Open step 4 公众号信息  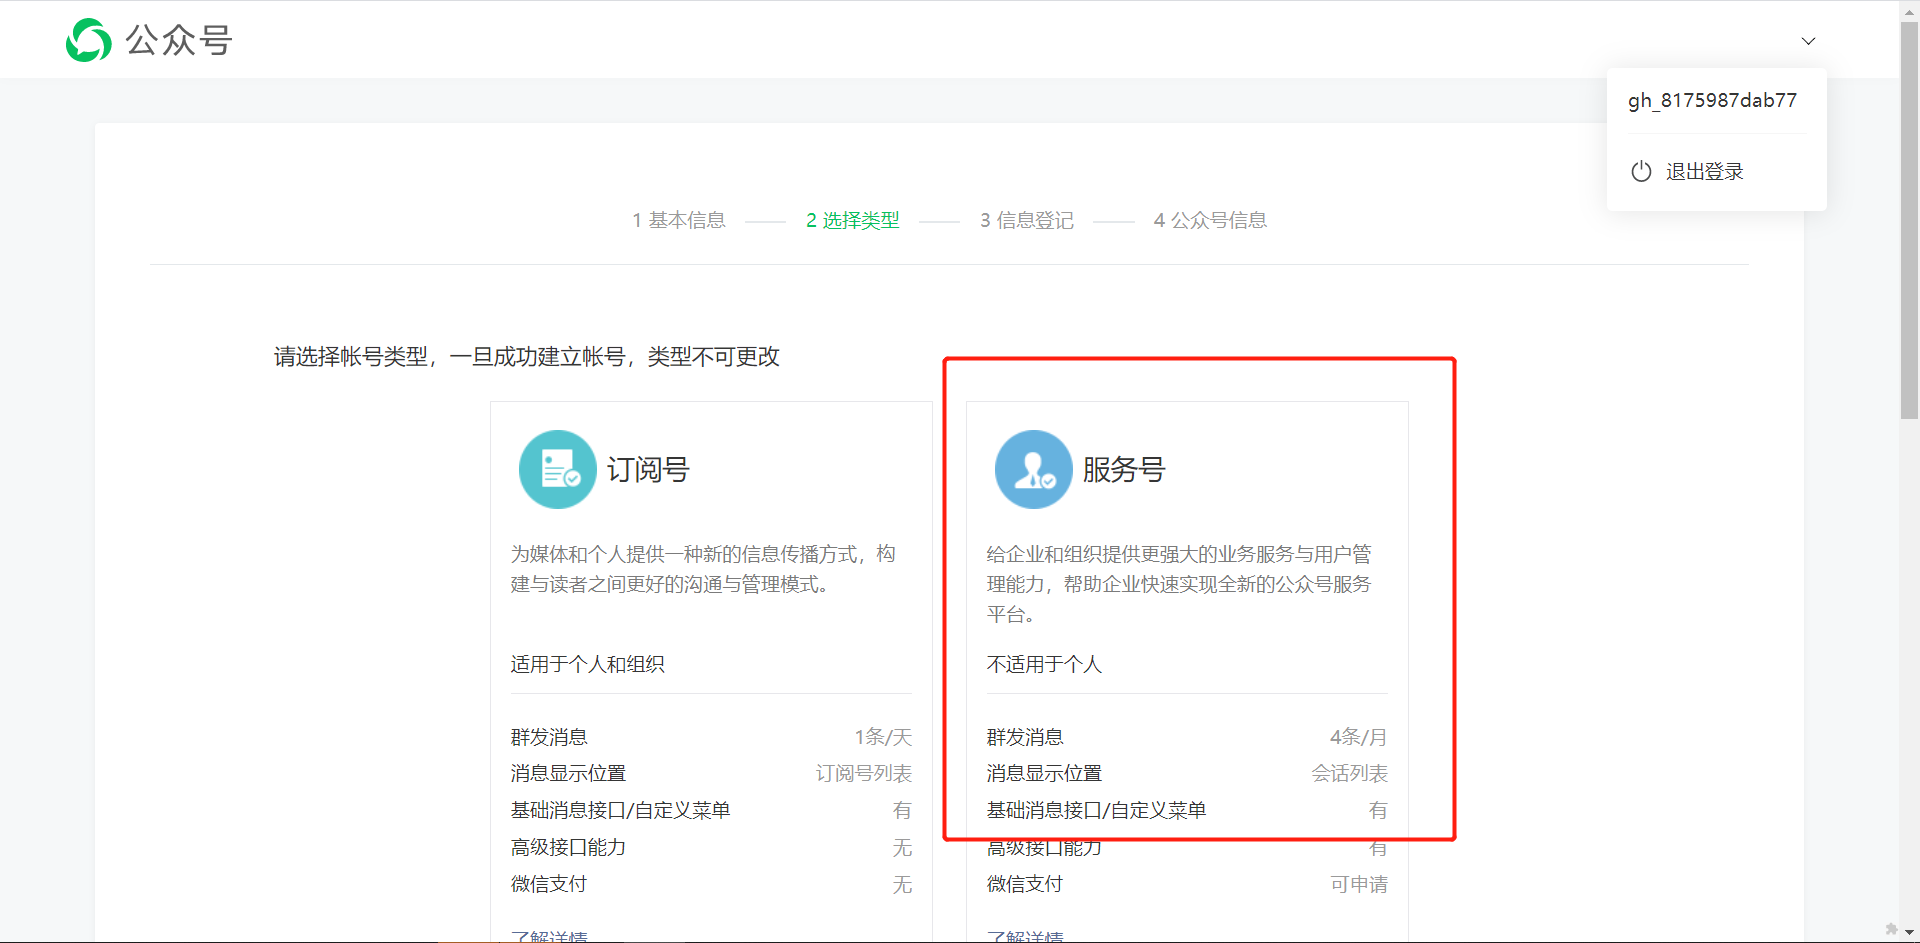[x=1210, y=220]
